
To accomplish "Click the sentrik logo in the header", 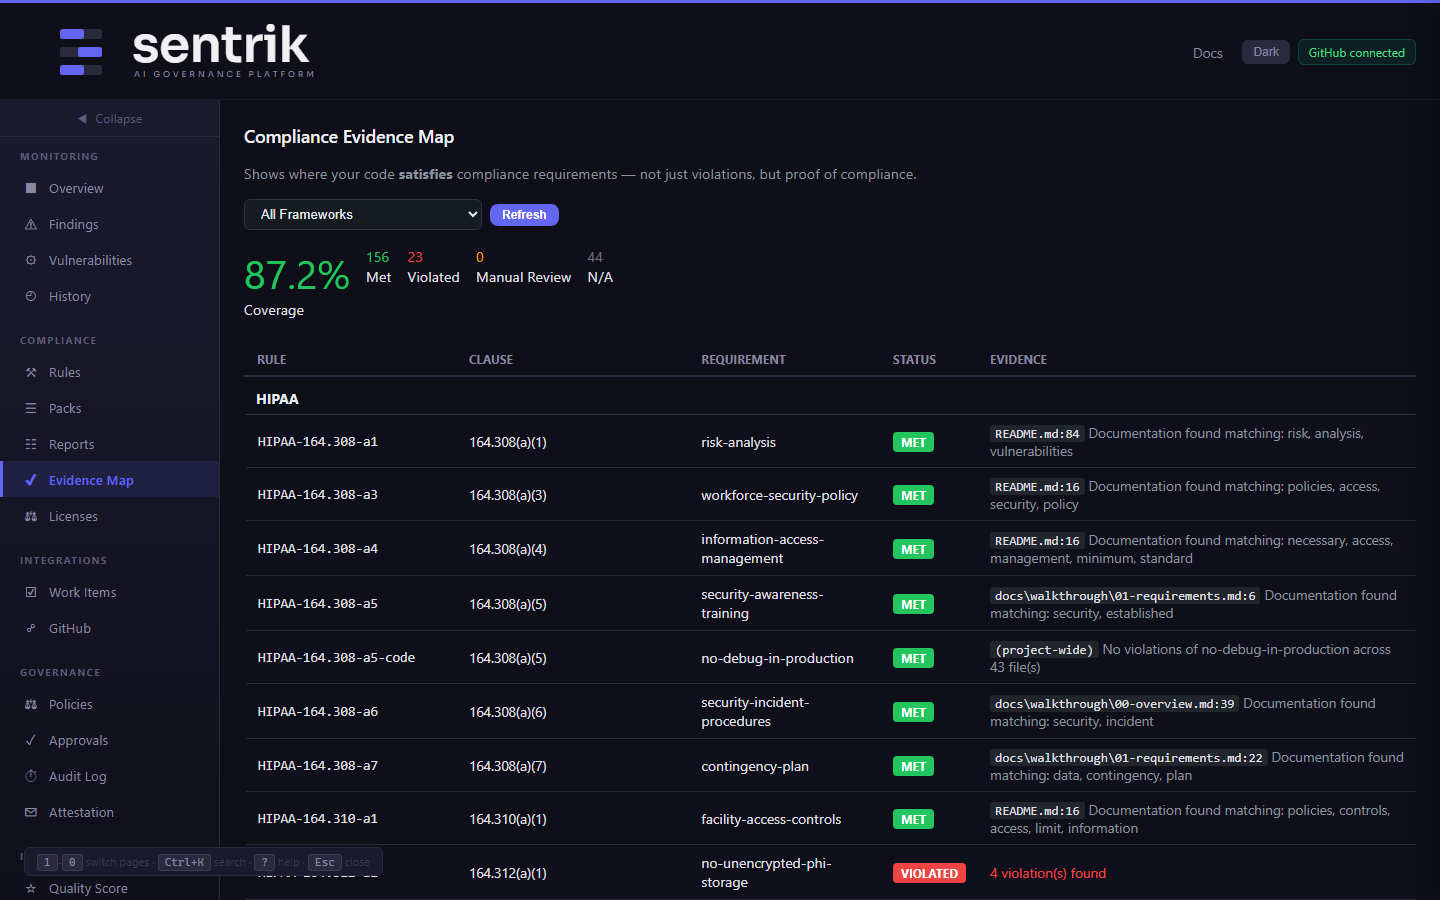I will point(222,50).
